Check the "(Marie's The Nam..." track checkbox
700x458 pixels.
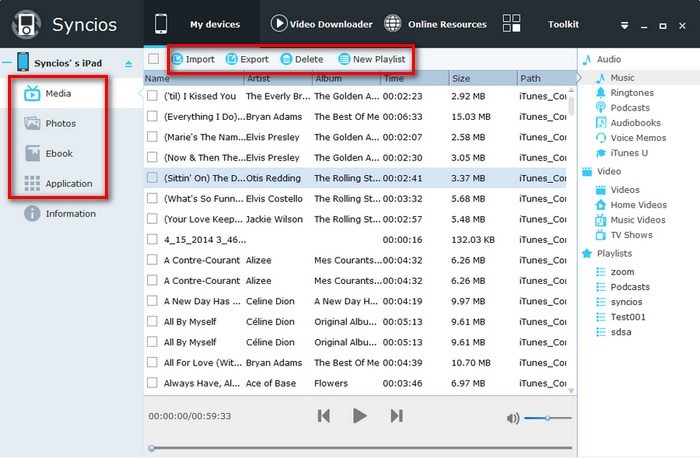click(x=152, y=137)
